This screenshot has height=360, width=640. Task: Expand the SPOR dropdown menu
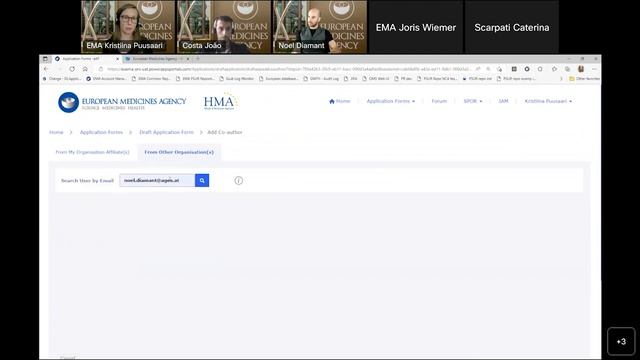pyautogui.click(x=473, y=101)
